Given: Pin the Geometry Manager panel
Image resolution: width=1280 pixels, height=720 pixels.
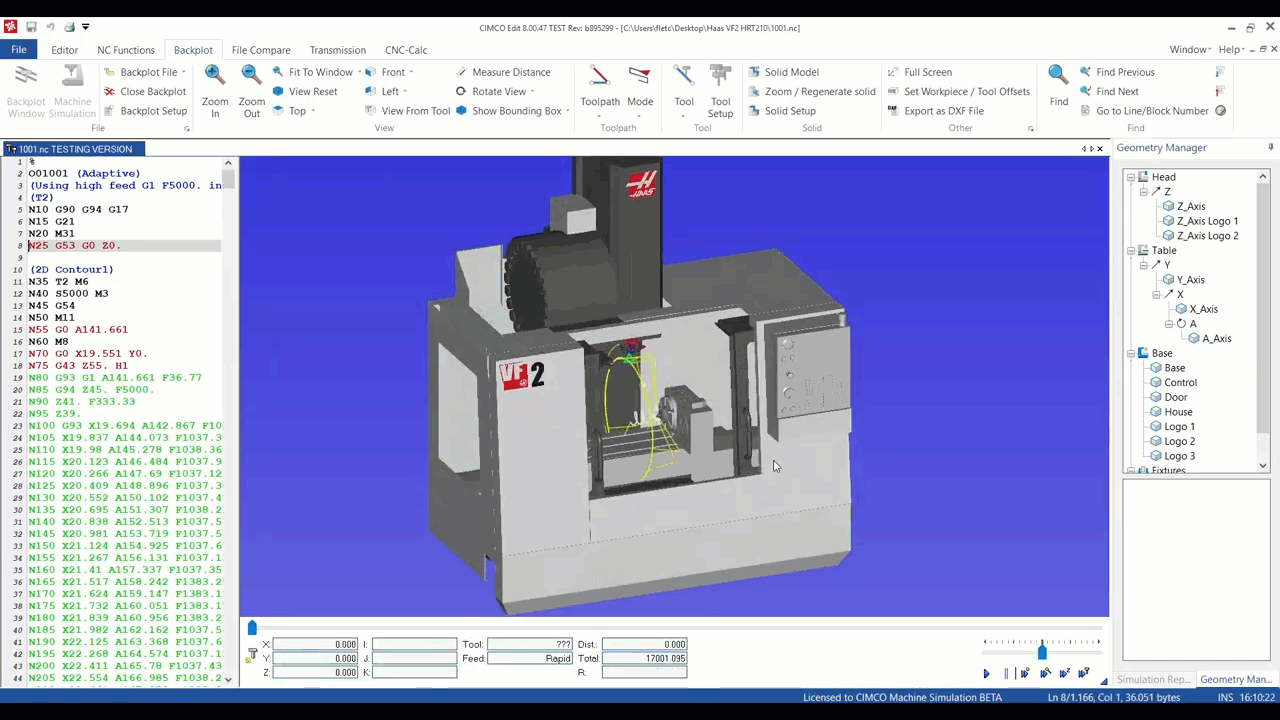Looking at the screenshot, I should (x=1270, y=148).
